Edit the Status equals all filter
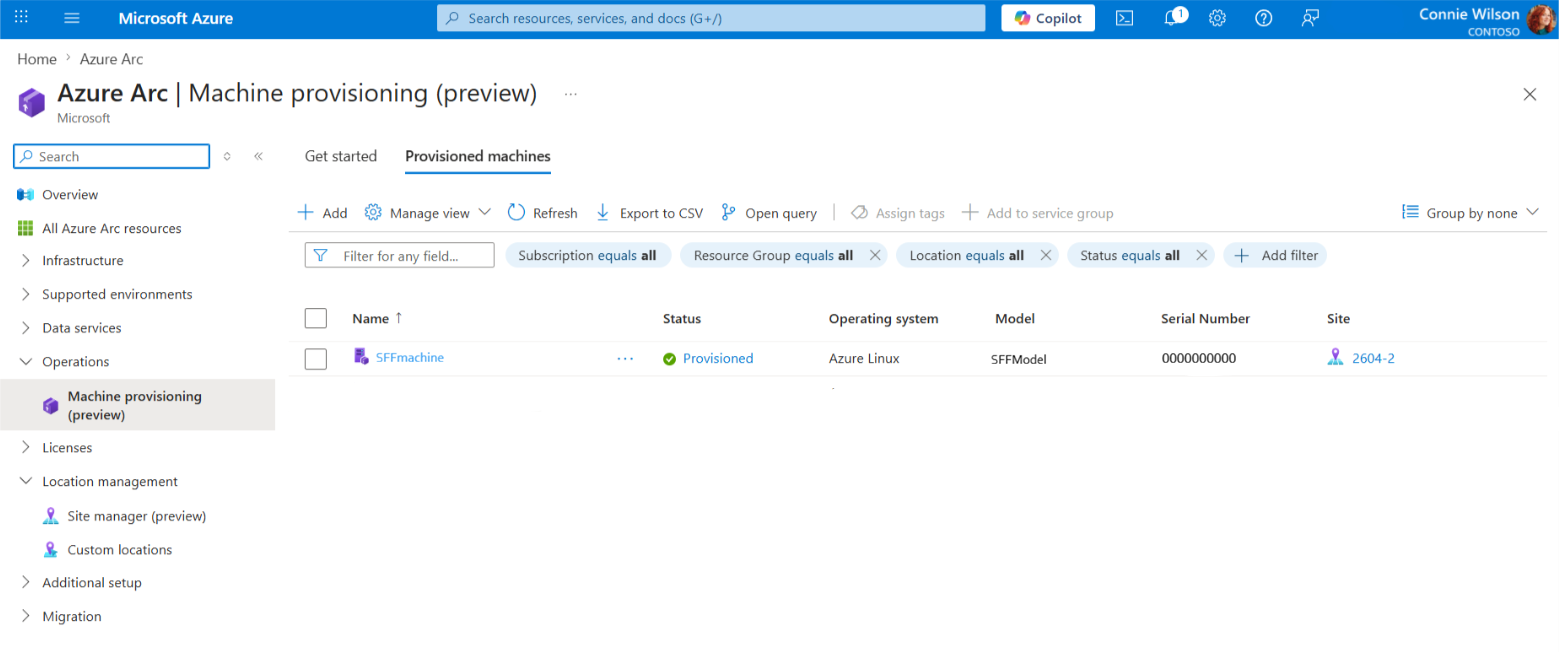 (1130, 256)
